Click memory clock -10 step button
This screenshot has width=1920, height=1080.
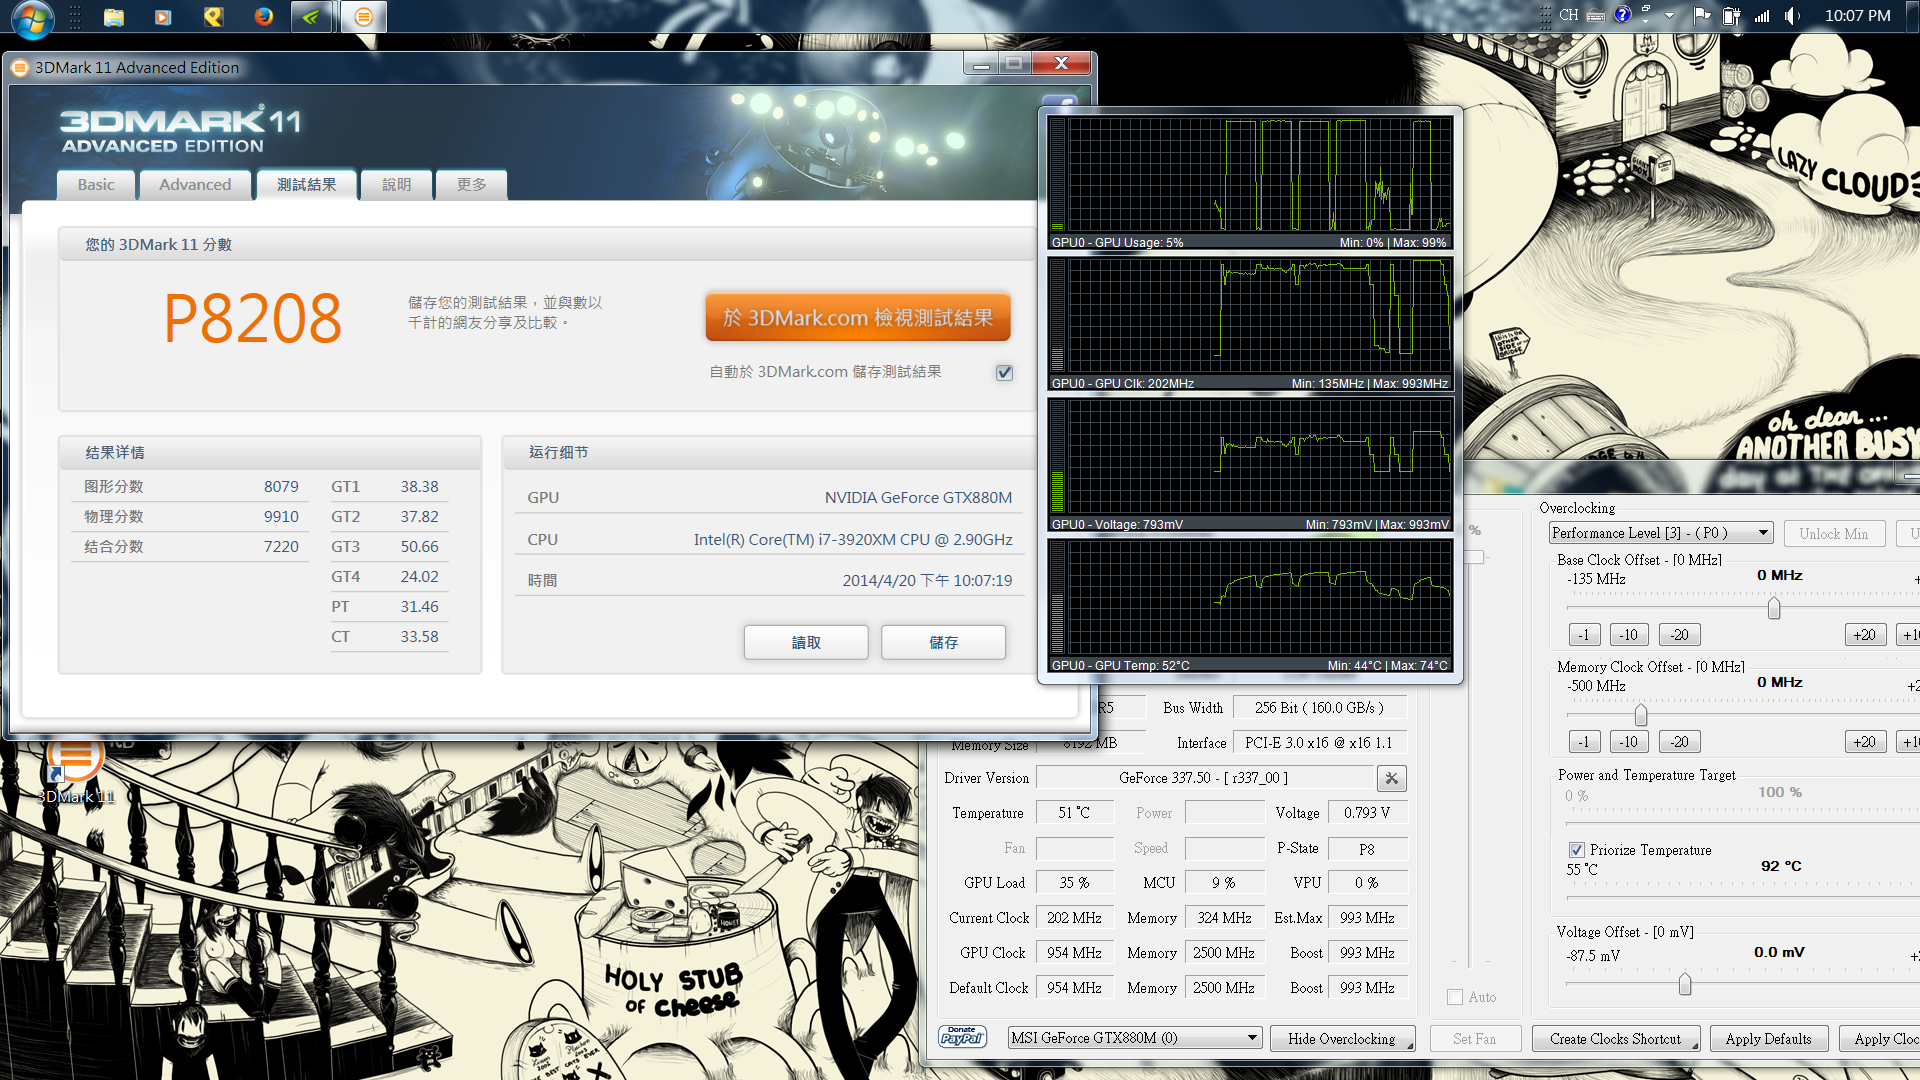(x=1629, y=742)
